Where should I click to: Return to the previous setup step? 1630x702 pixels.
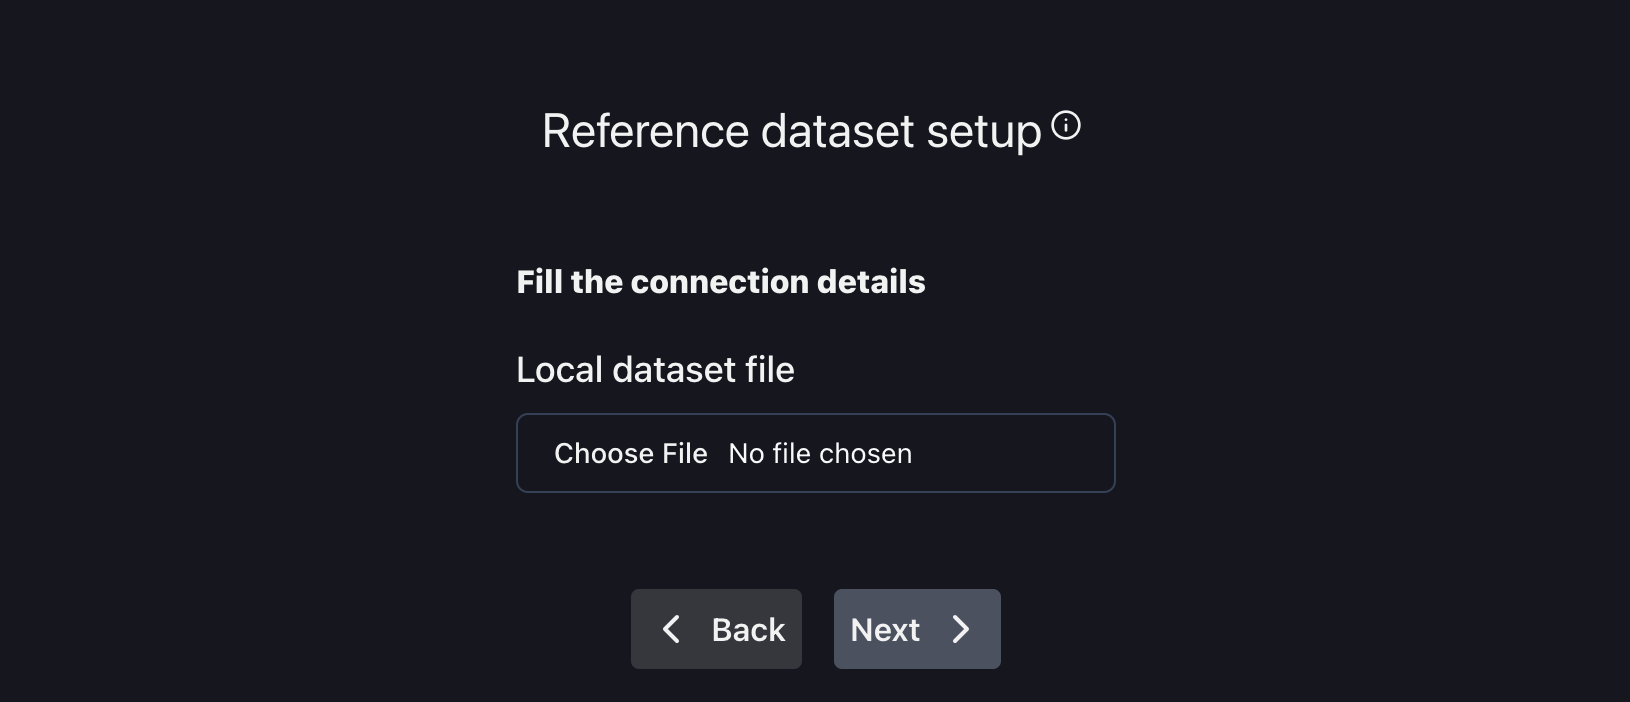pos(716,629)
